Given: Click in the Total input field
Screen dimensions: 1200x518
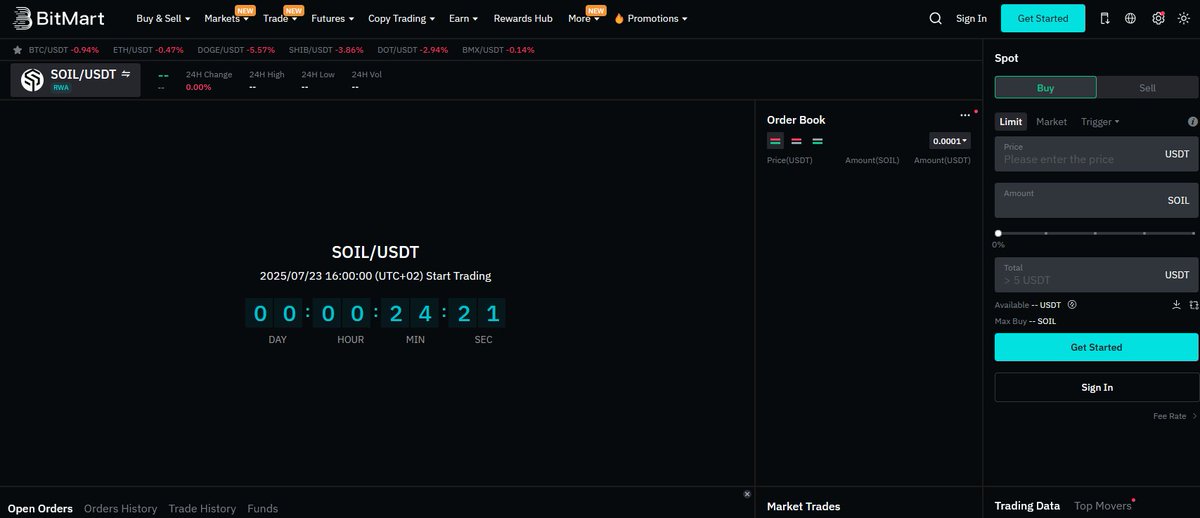Looking at the screenshot, I should coord(1096,274).
